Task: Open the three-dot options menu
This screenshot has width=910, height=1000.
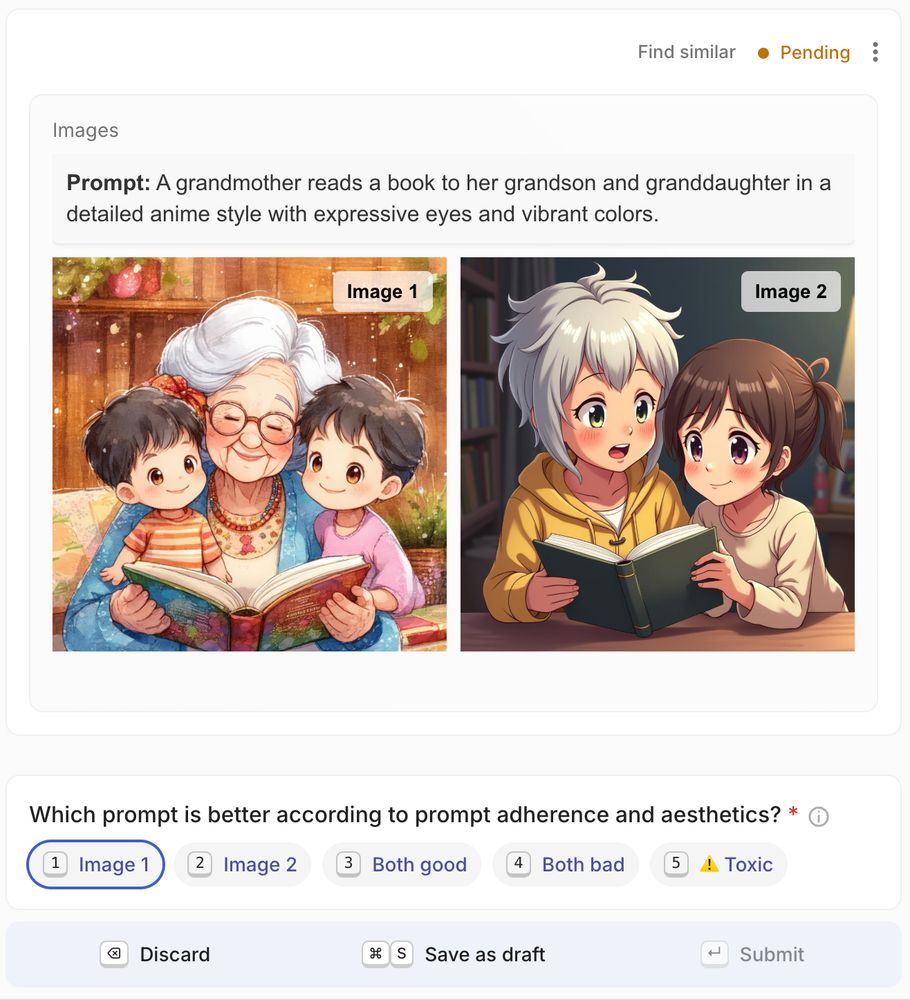Action: (875, 52)
